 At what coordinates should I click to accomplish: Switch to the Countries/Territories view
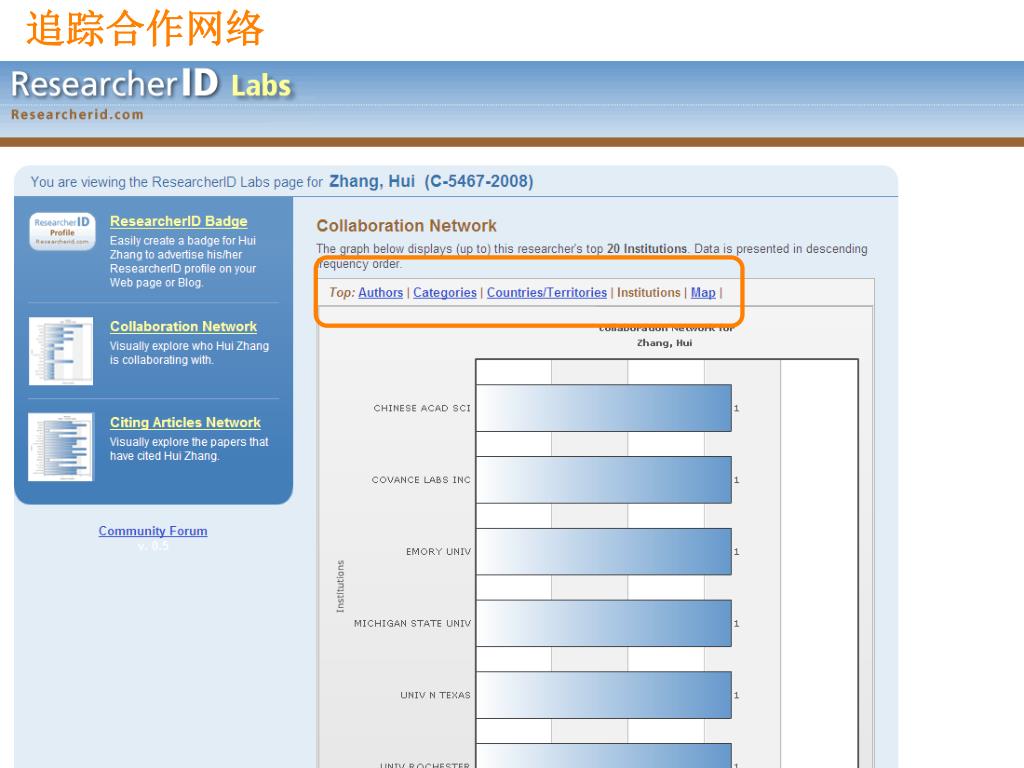tap(547, 293)
